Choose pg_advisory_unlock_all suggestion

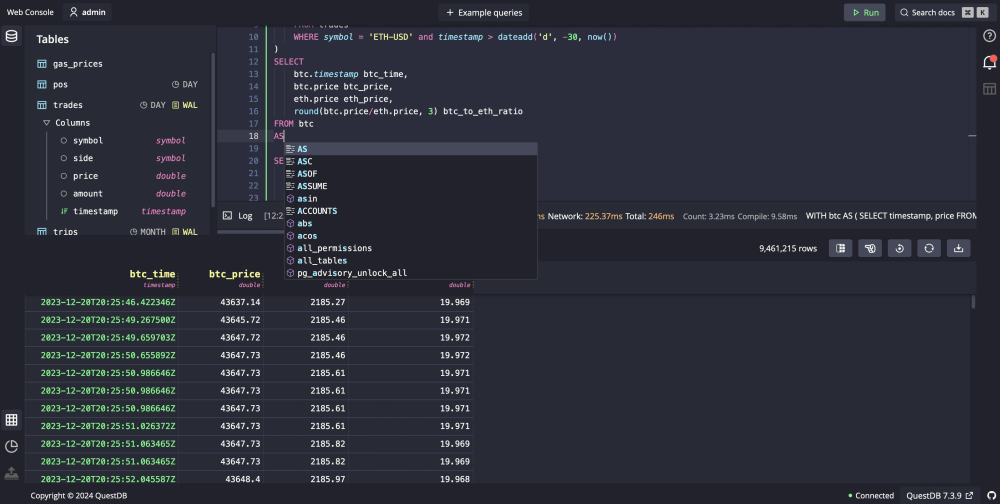click(x=411, y=273)
